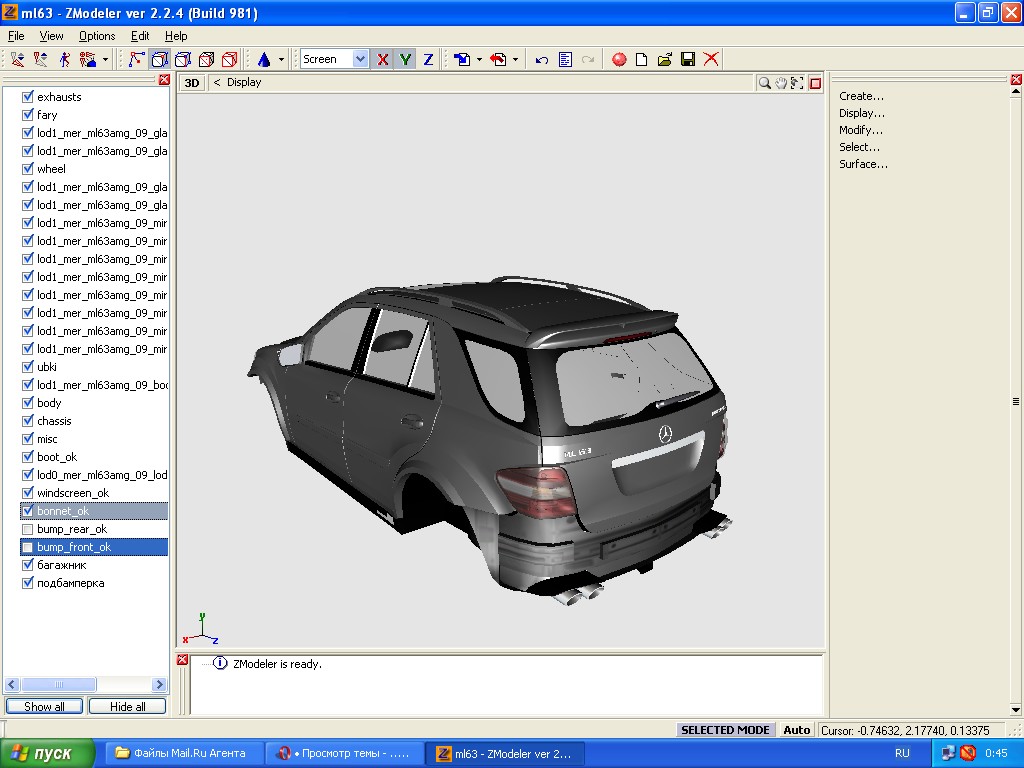Click the blue cone primitive icon
This screenshot has height=768, width=1024.
[x=264, y=59]
